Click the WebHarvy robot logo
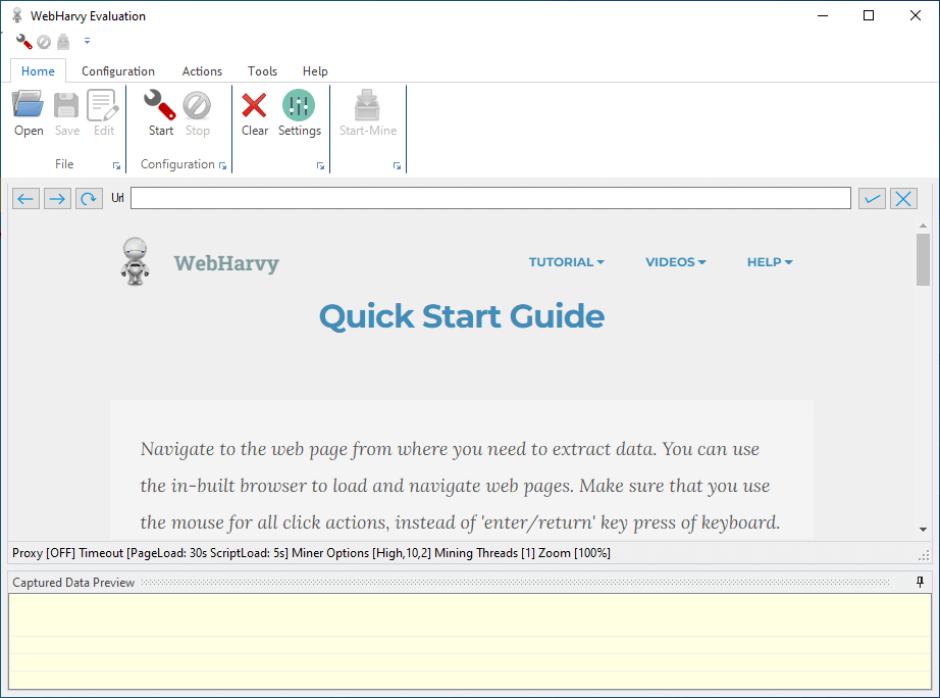The width and height of the screenshot is (940, 698). pyautogui.click(x=135, y=261)
